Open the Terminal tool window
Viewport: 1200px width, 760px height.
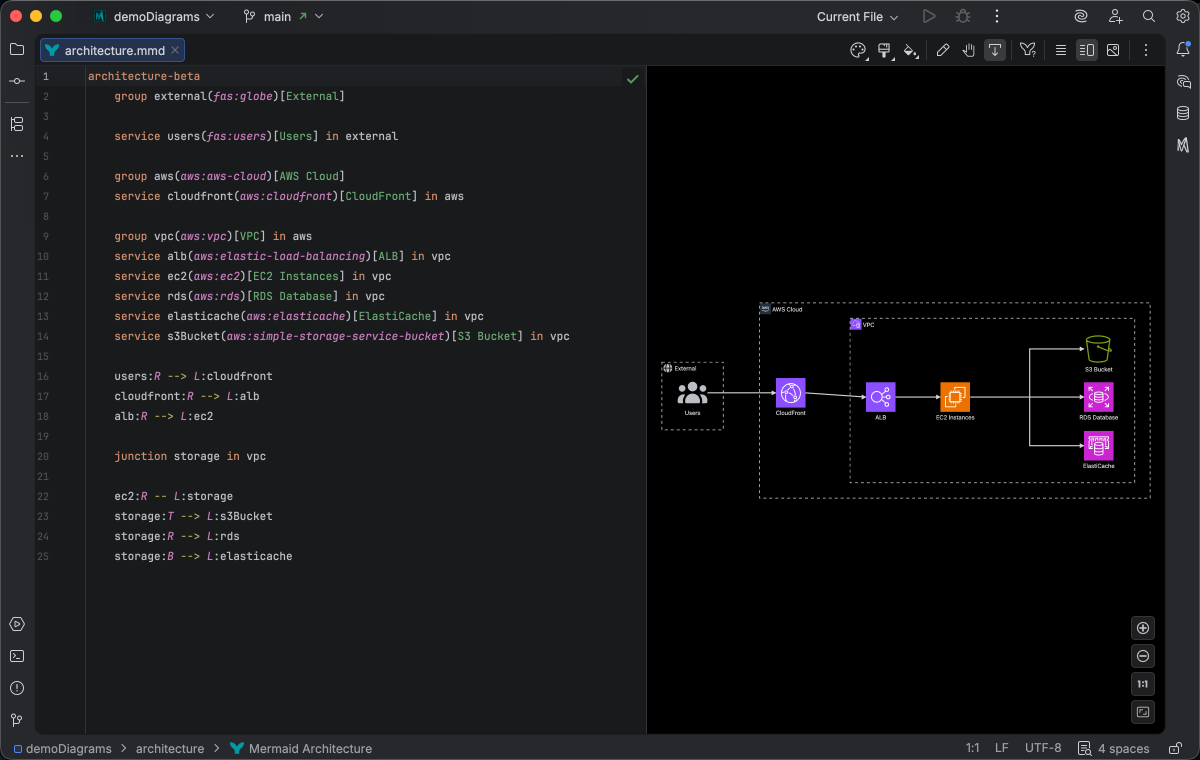[17, 656]
